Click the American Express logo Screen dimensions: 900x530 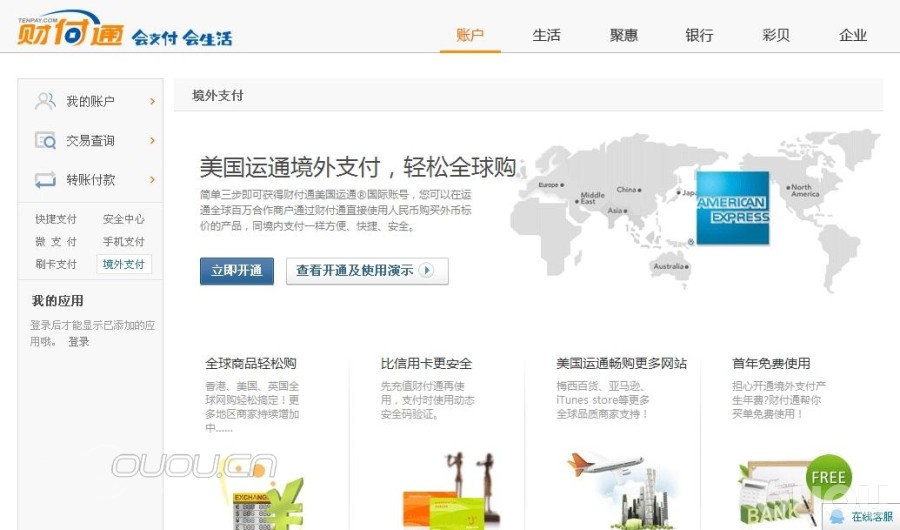click(732, 208)
